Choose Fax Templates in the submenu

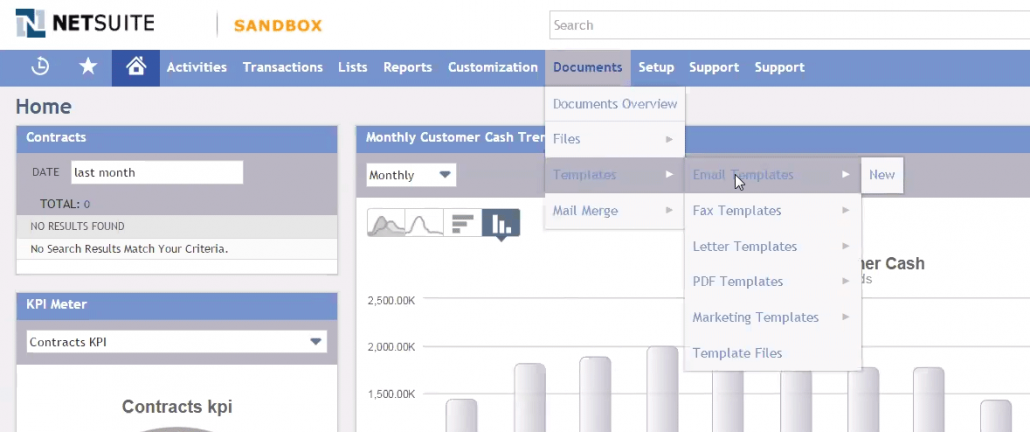click(772, 210)
